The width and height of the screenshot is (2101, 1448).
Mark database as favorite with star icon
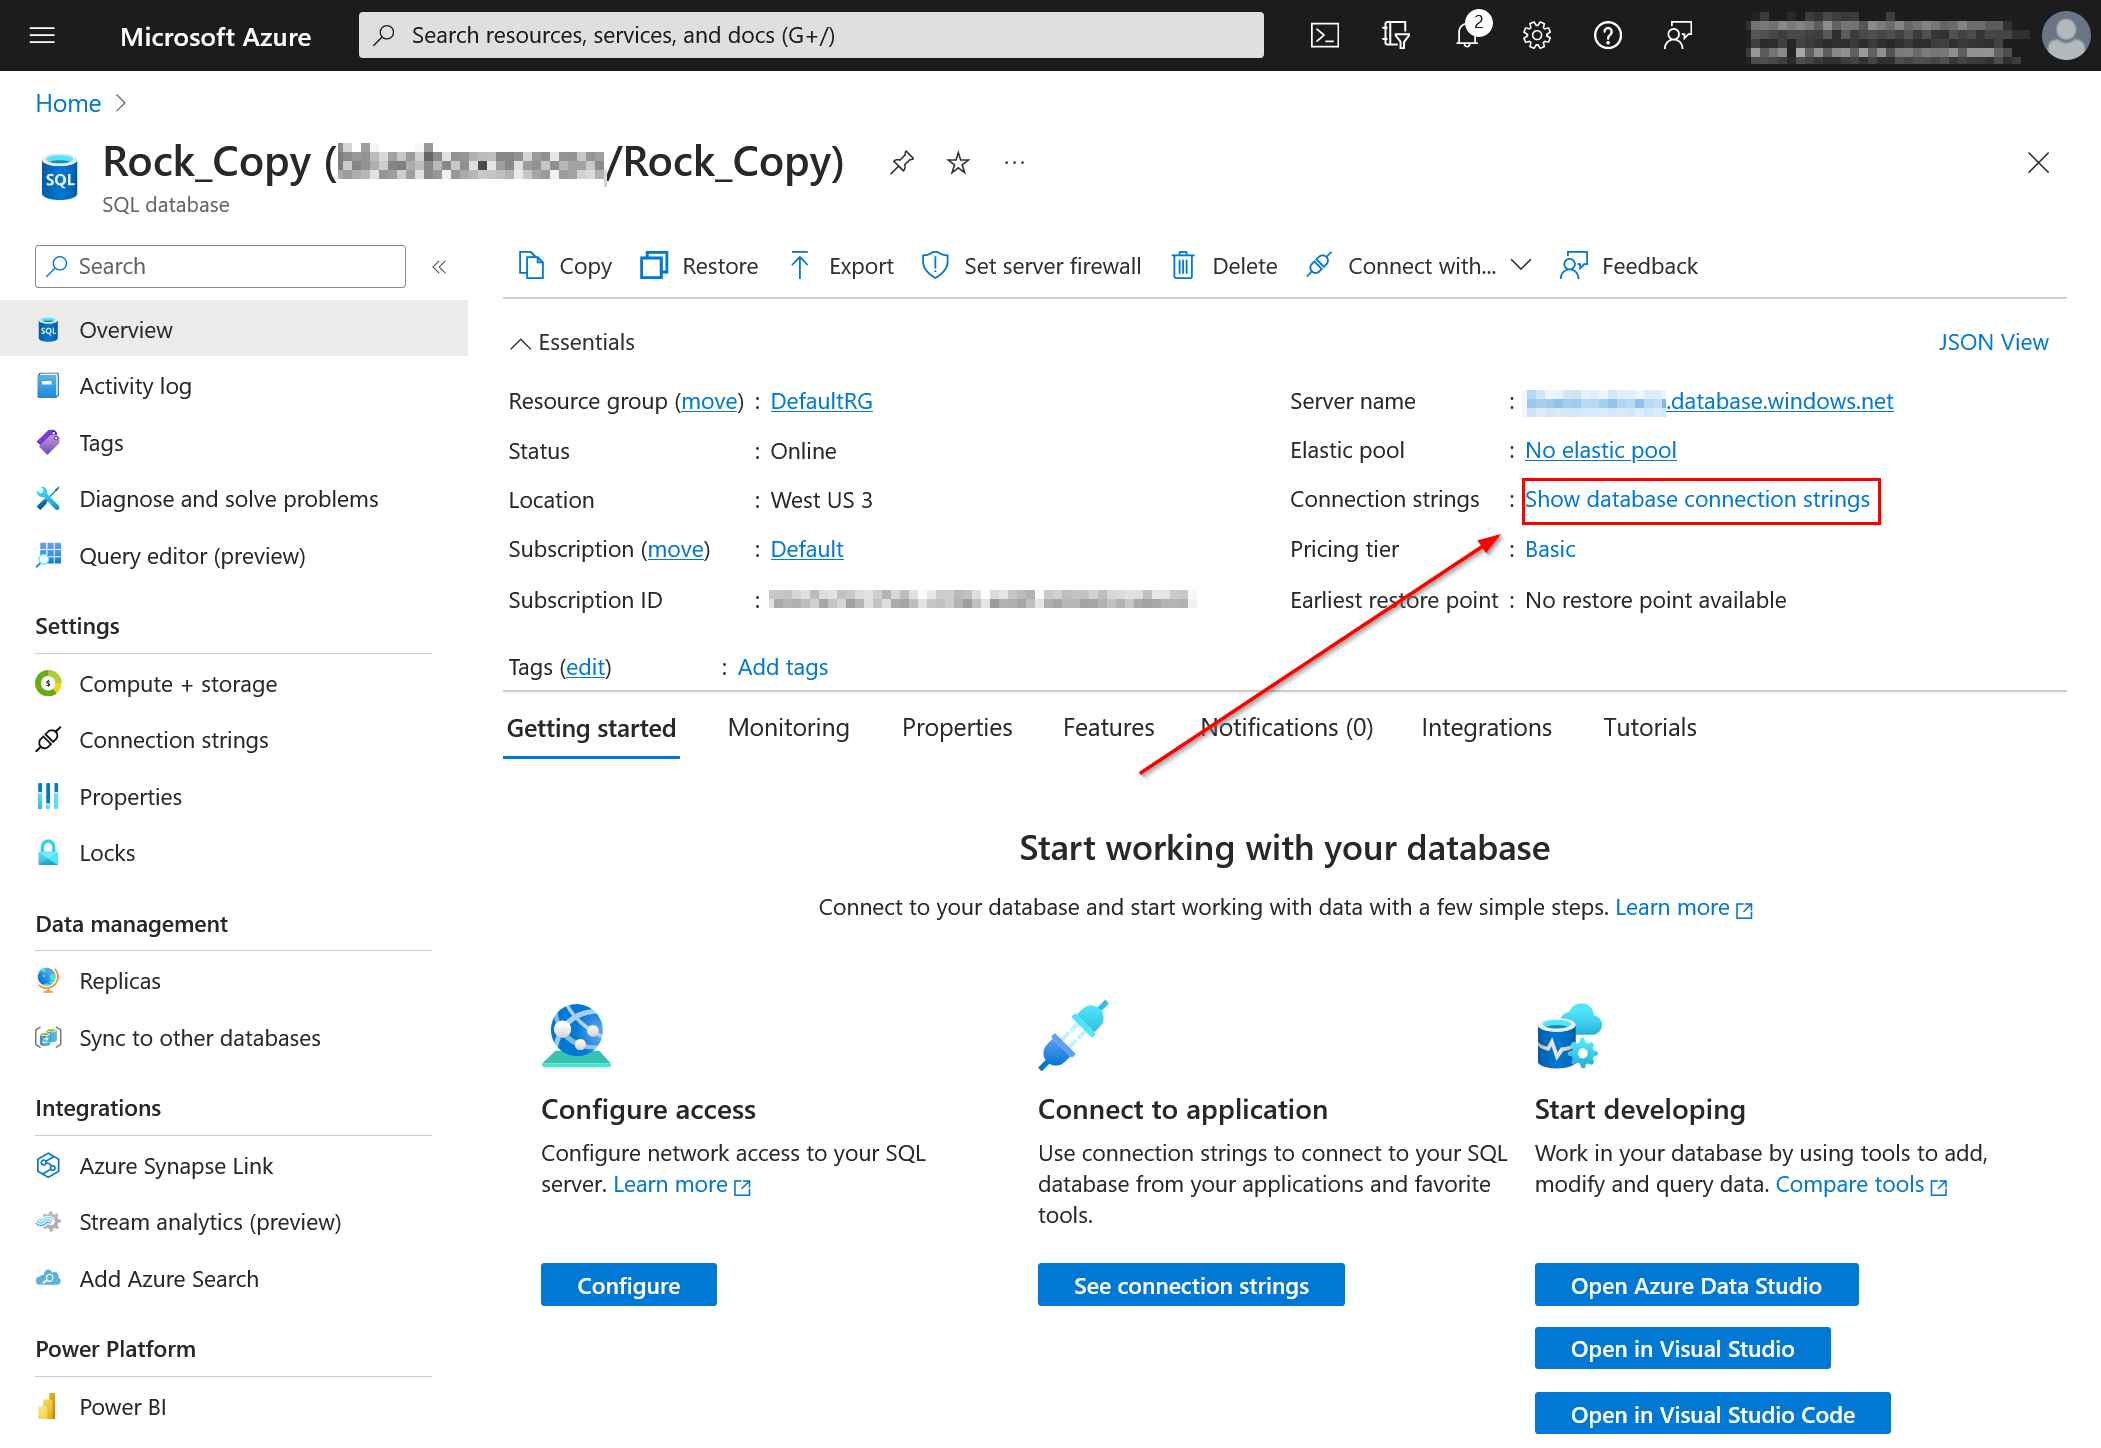(x=958, y=162)
